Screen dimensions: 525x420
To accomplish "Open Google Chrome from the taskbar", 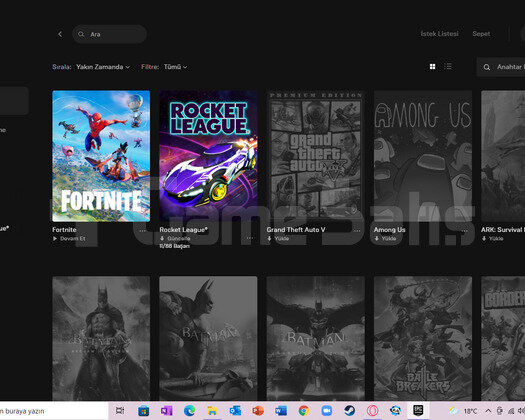I will 304,410.
